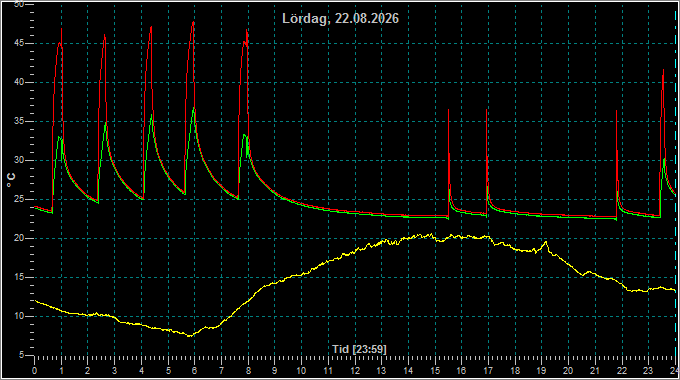Pick the 10 value on temperature axis
Image resolution: width=680 pixels, height=380 pixels.
tap(19, 316)
